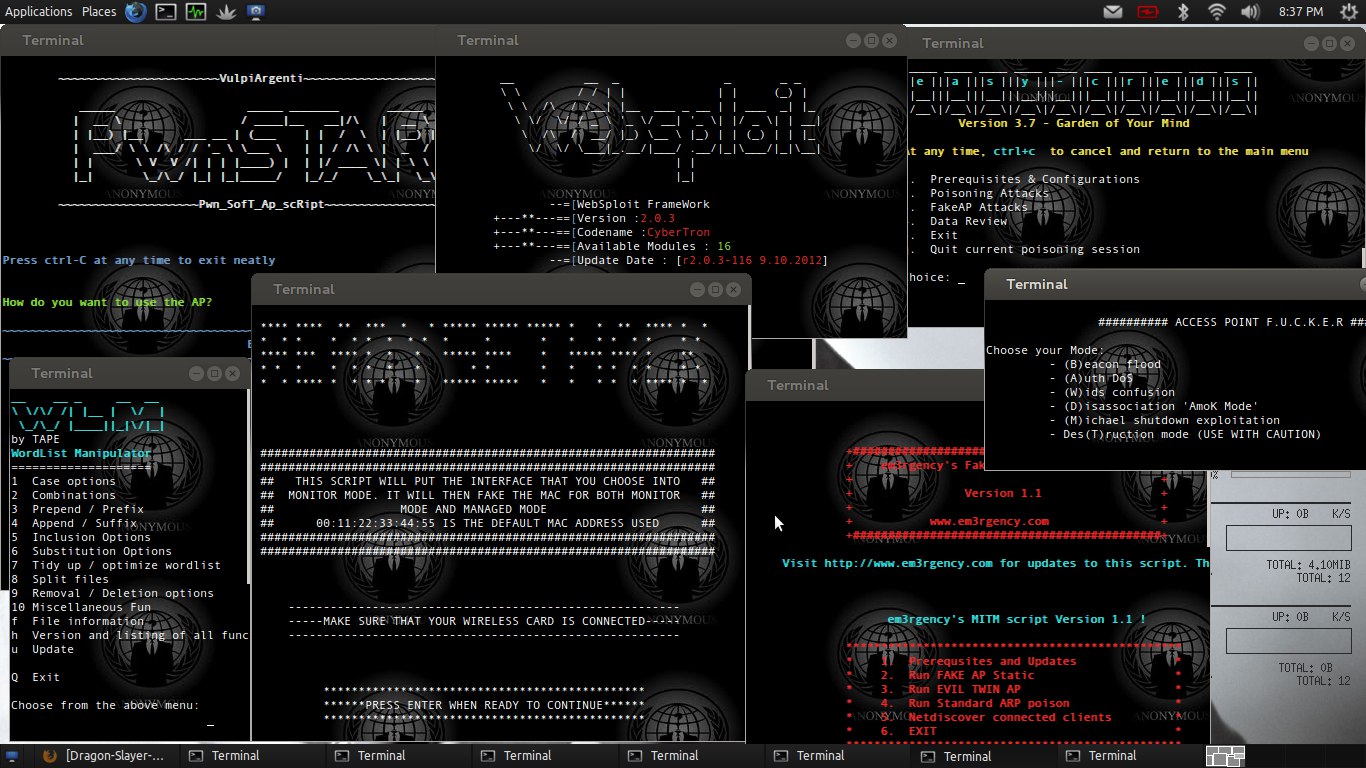Open the 8:37 PM clock
Screen dimensions: 1366x768
(x=1301, y=12)
